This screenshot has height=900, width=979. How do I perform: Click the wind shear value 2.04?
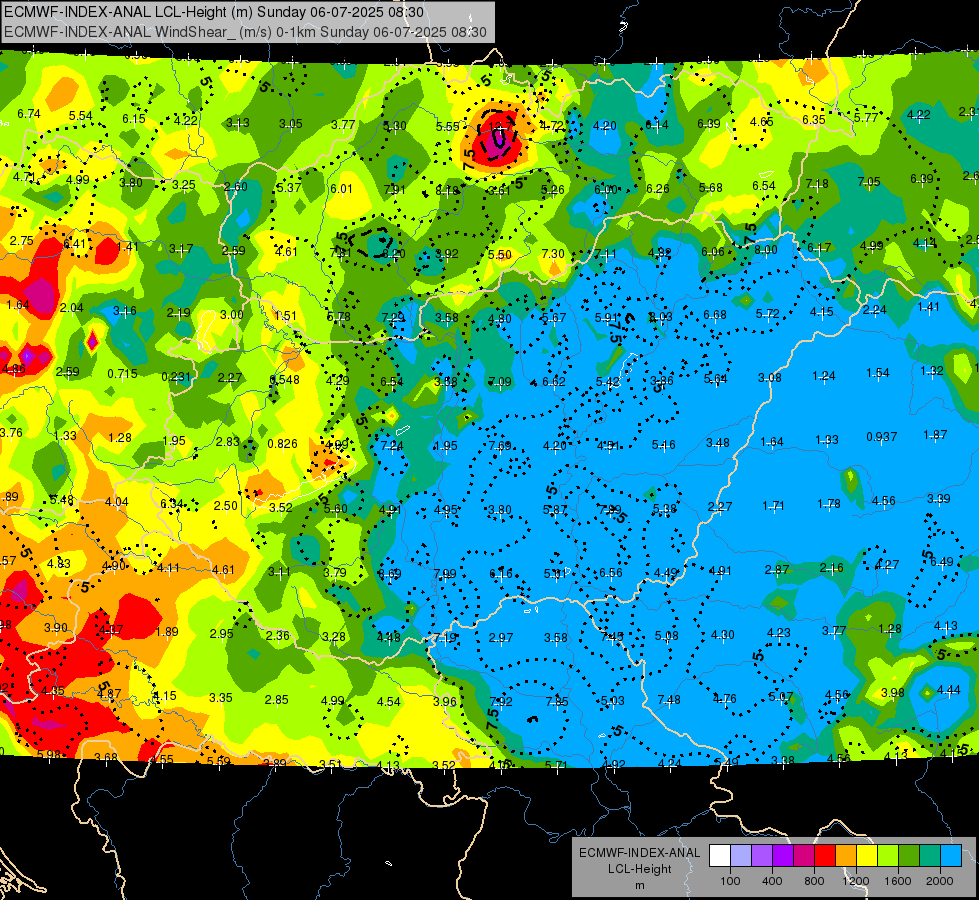coord(72,307)
